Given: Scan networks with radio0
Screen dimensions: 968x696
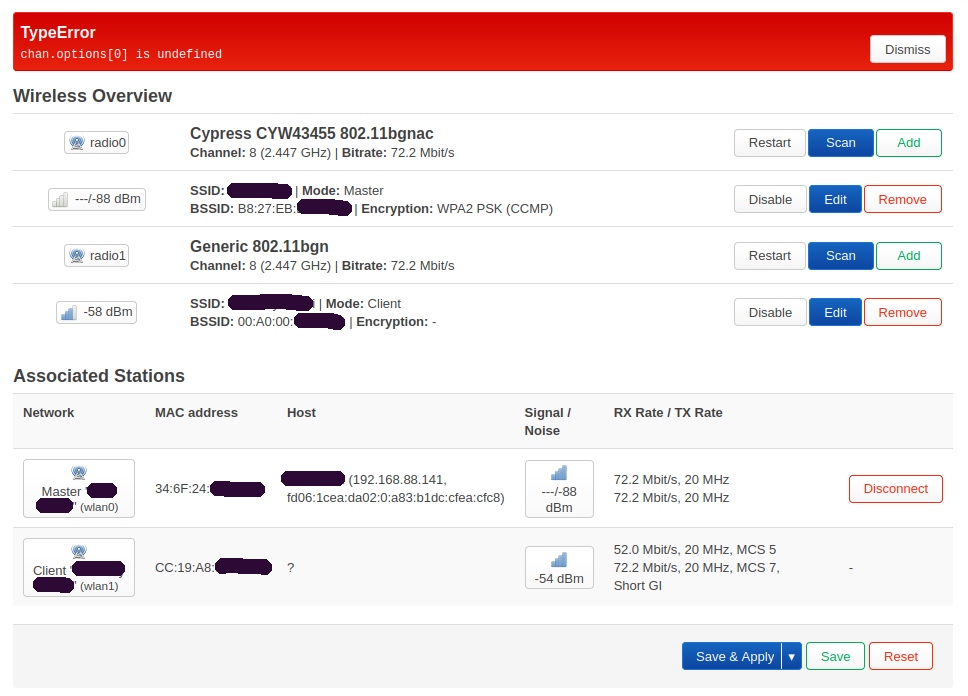Looking at the screenshot, I should [840, 143].
